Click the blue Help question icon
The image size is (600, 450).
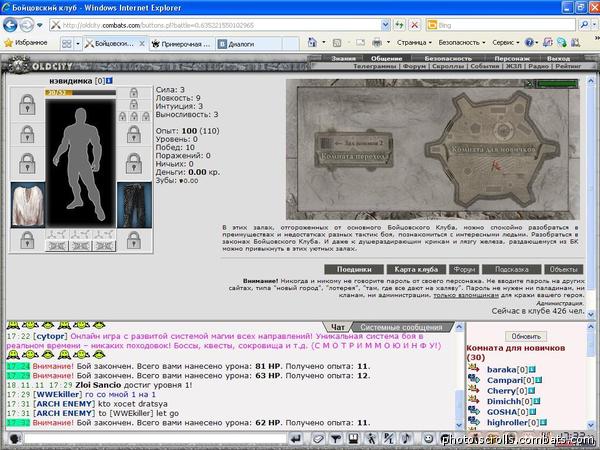point(529,42)
